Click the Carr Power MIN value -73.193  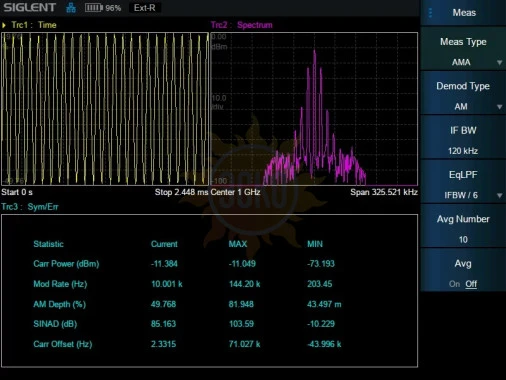(321, 264)
